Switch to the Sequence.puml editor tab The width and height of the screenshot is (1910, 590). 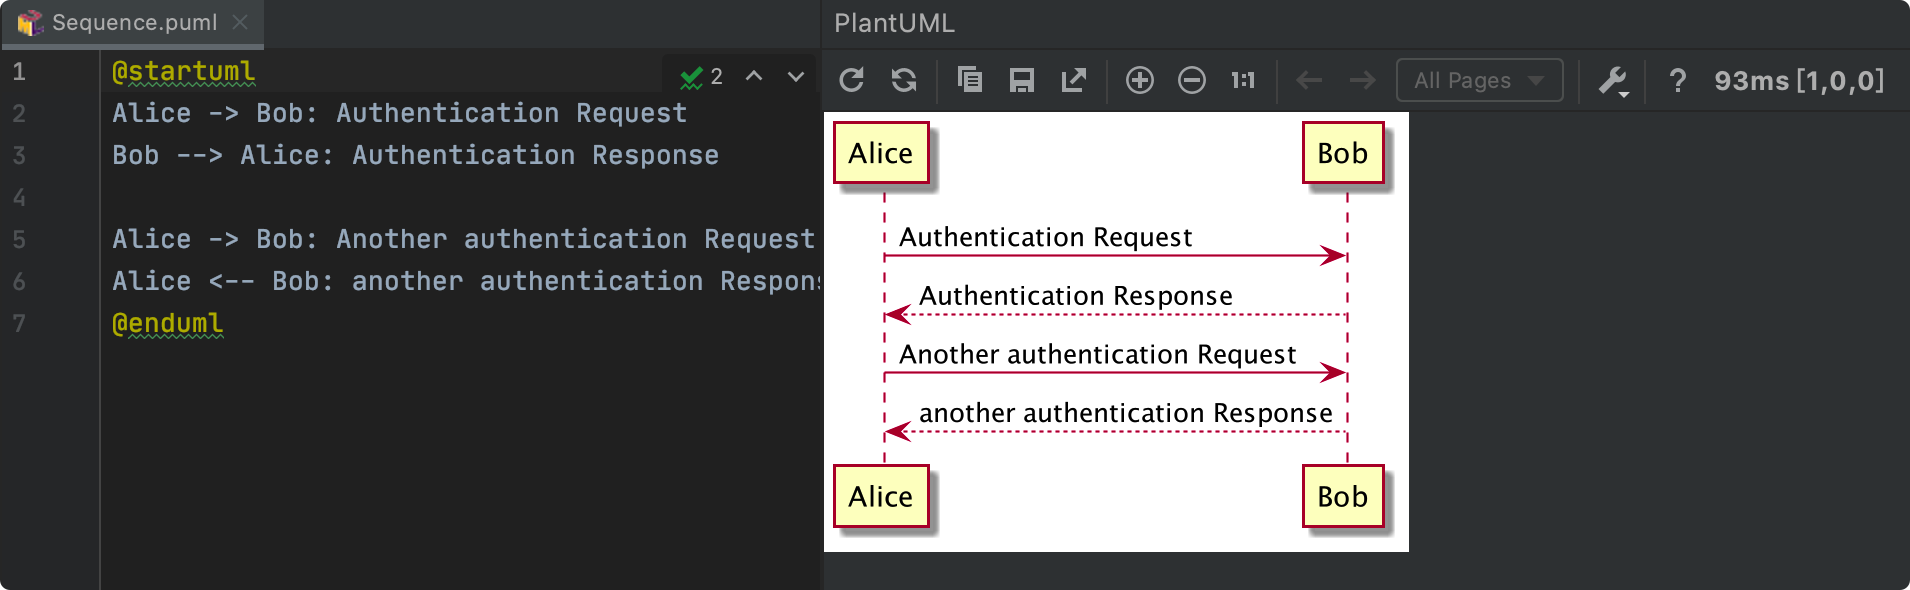coord(133,23)
